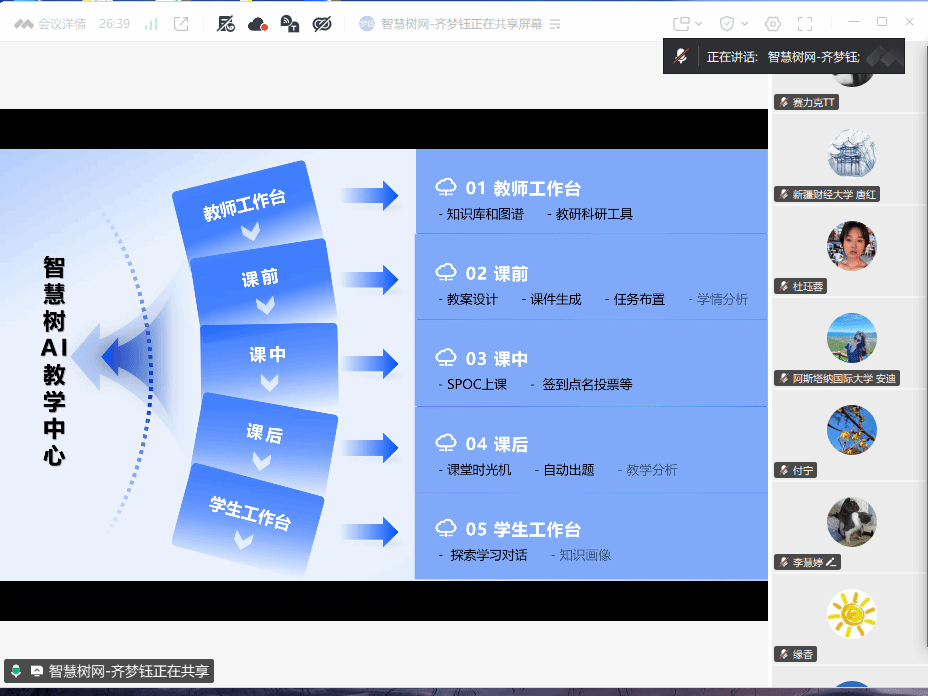928x696 pixels.
Task: Click the annotation-disabled icon in toolbar
Action: pyautogui.click(x=225, y=24)
